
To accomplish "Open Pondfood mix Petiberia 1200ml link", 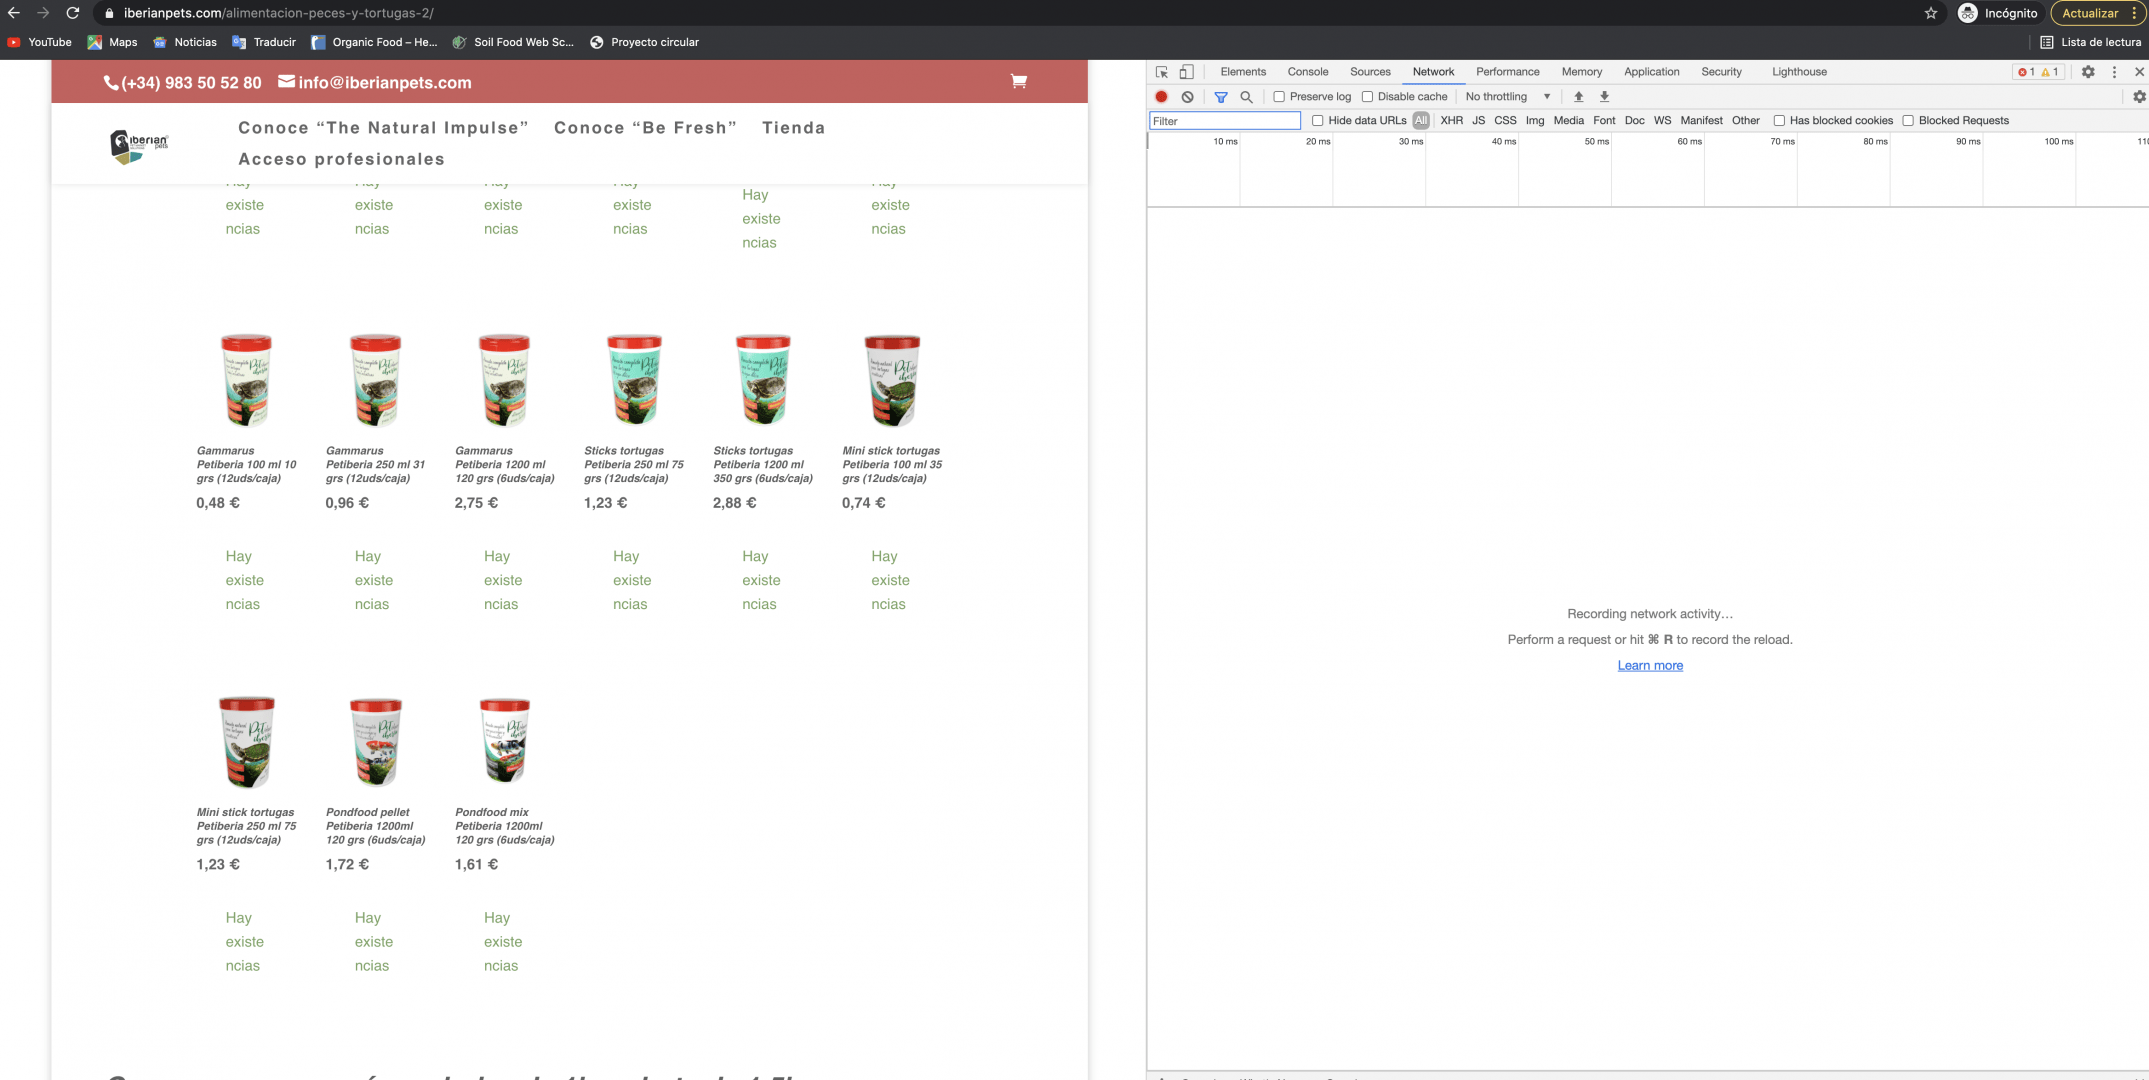I will (x=505, y=826).
